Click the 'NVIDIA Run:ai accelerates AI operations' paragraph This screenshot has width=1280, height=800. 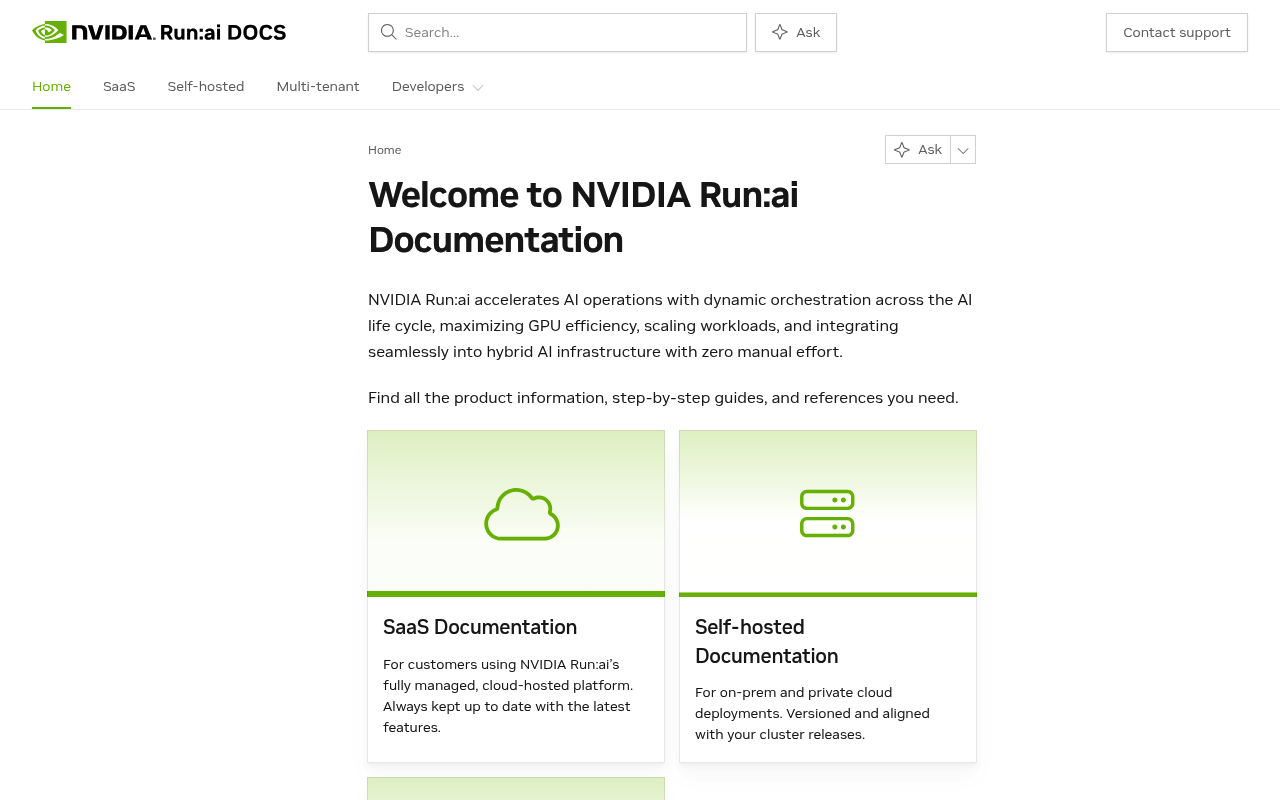pos(670,326)
